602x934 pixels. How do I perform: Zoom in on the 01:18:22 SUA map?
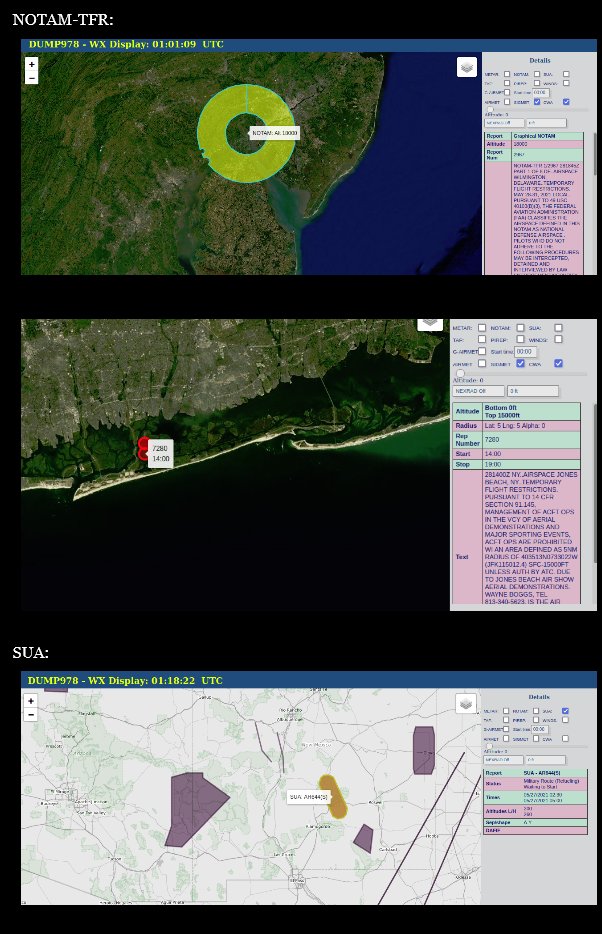tap(31, 700)
